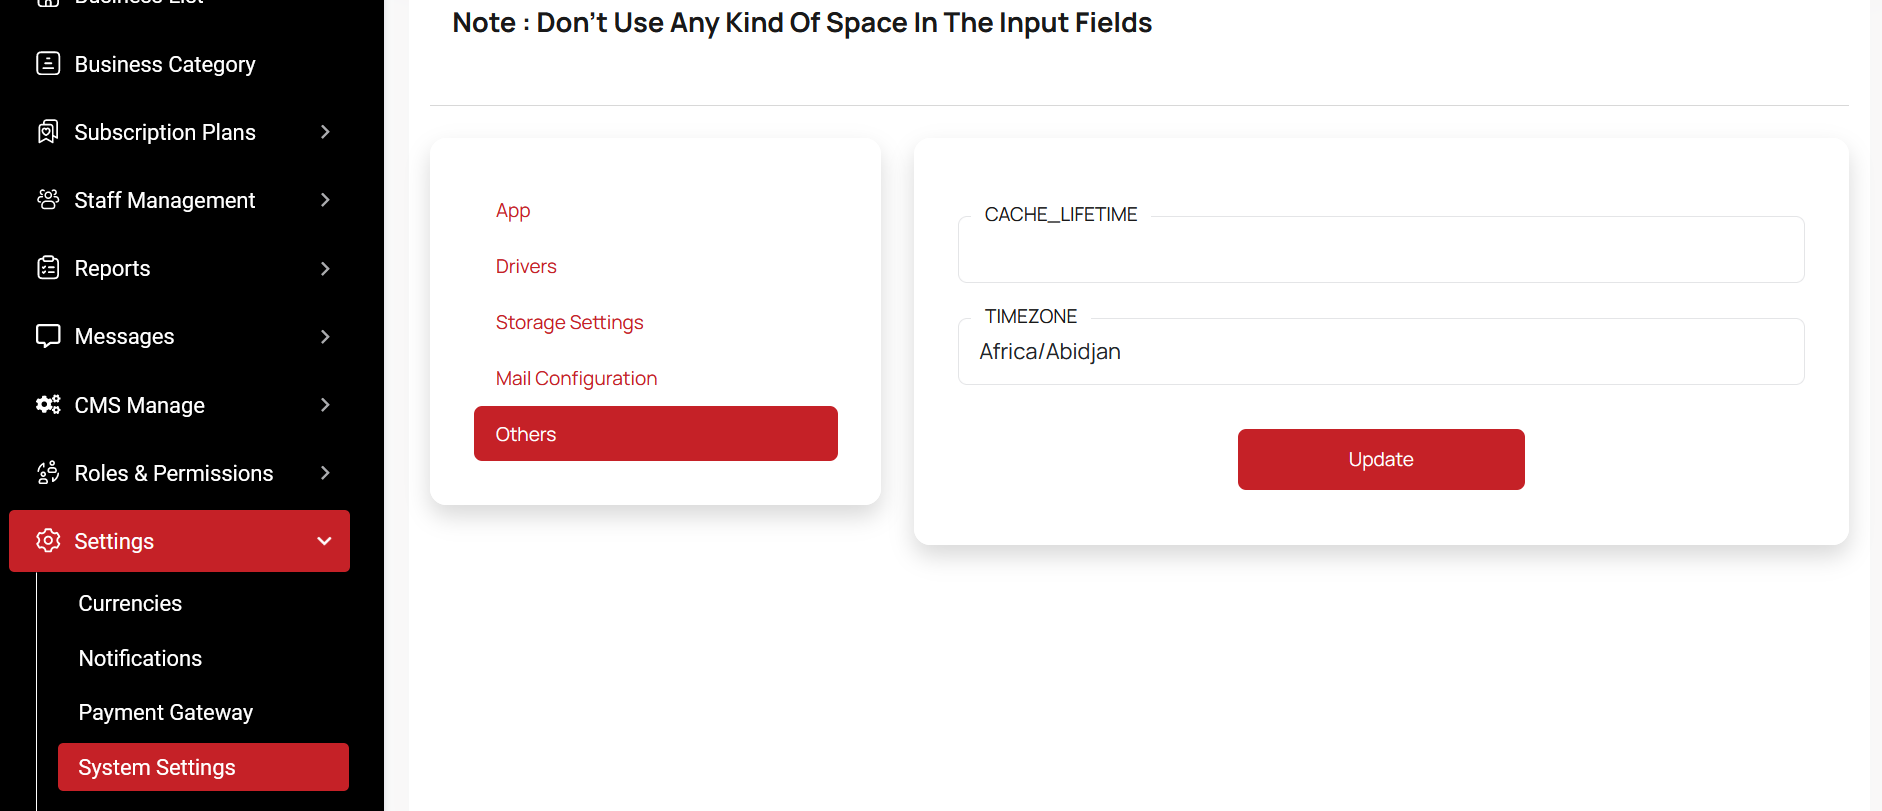Expand the CMS Manage chevron
Viewport: 1882px width, 811px height.
click(x=325, y=405)
